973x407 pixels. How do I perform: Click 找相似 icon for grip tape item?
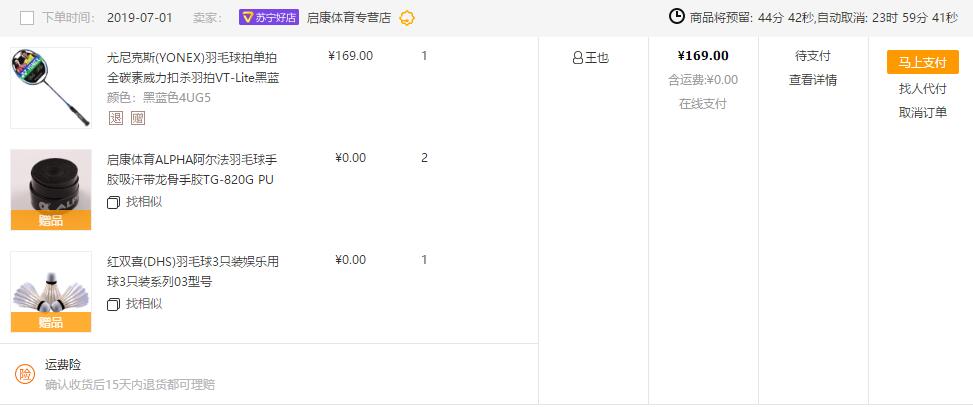[113, 202]
